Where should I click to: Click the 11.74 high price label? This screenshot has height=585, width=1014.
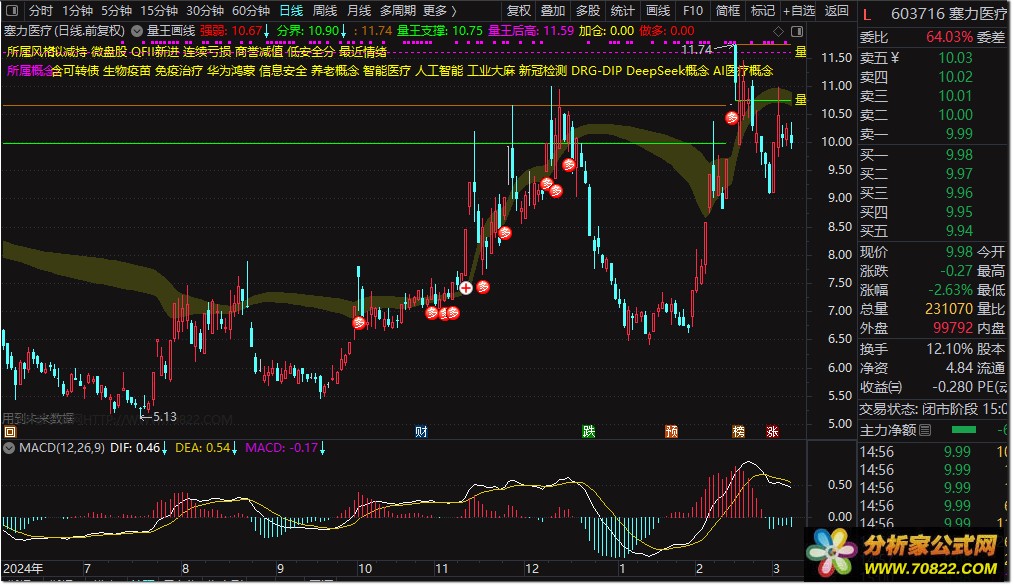[x=696, y=50]
